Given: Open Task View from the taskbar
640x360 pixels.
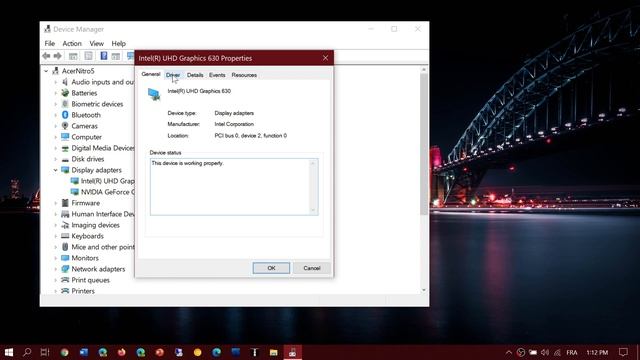Looking at the screenshot, I should point(45,352).
